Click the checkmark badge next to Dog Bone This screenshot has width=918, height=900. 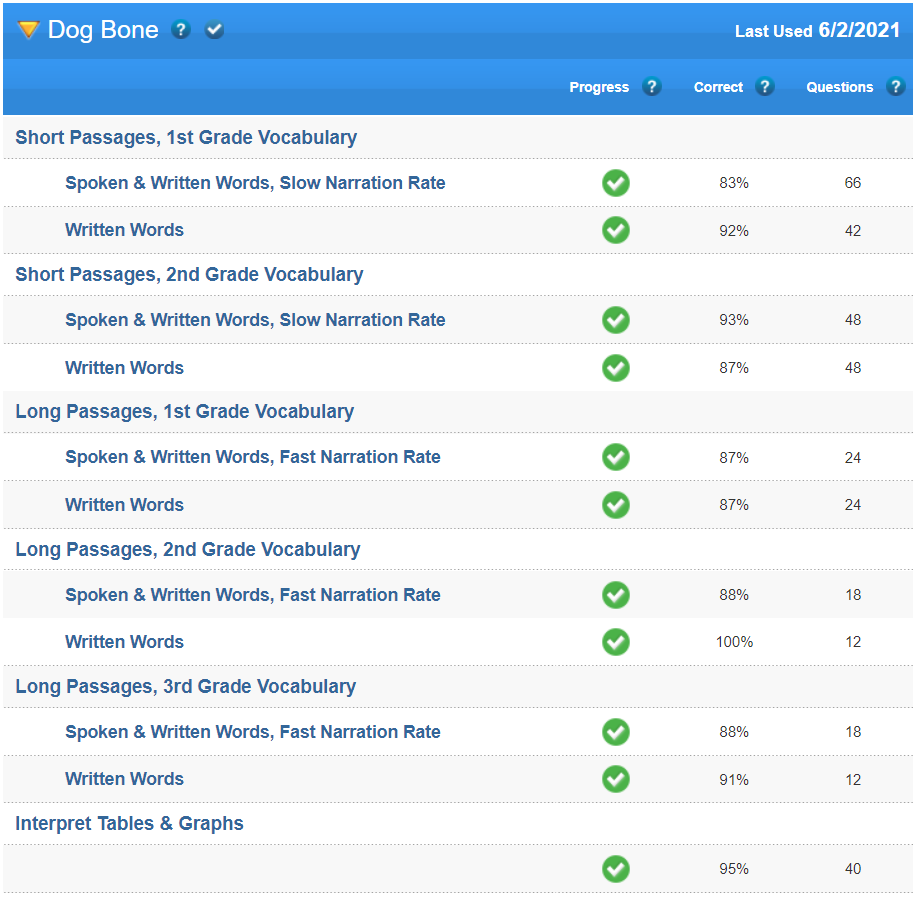tap(214, 30)
